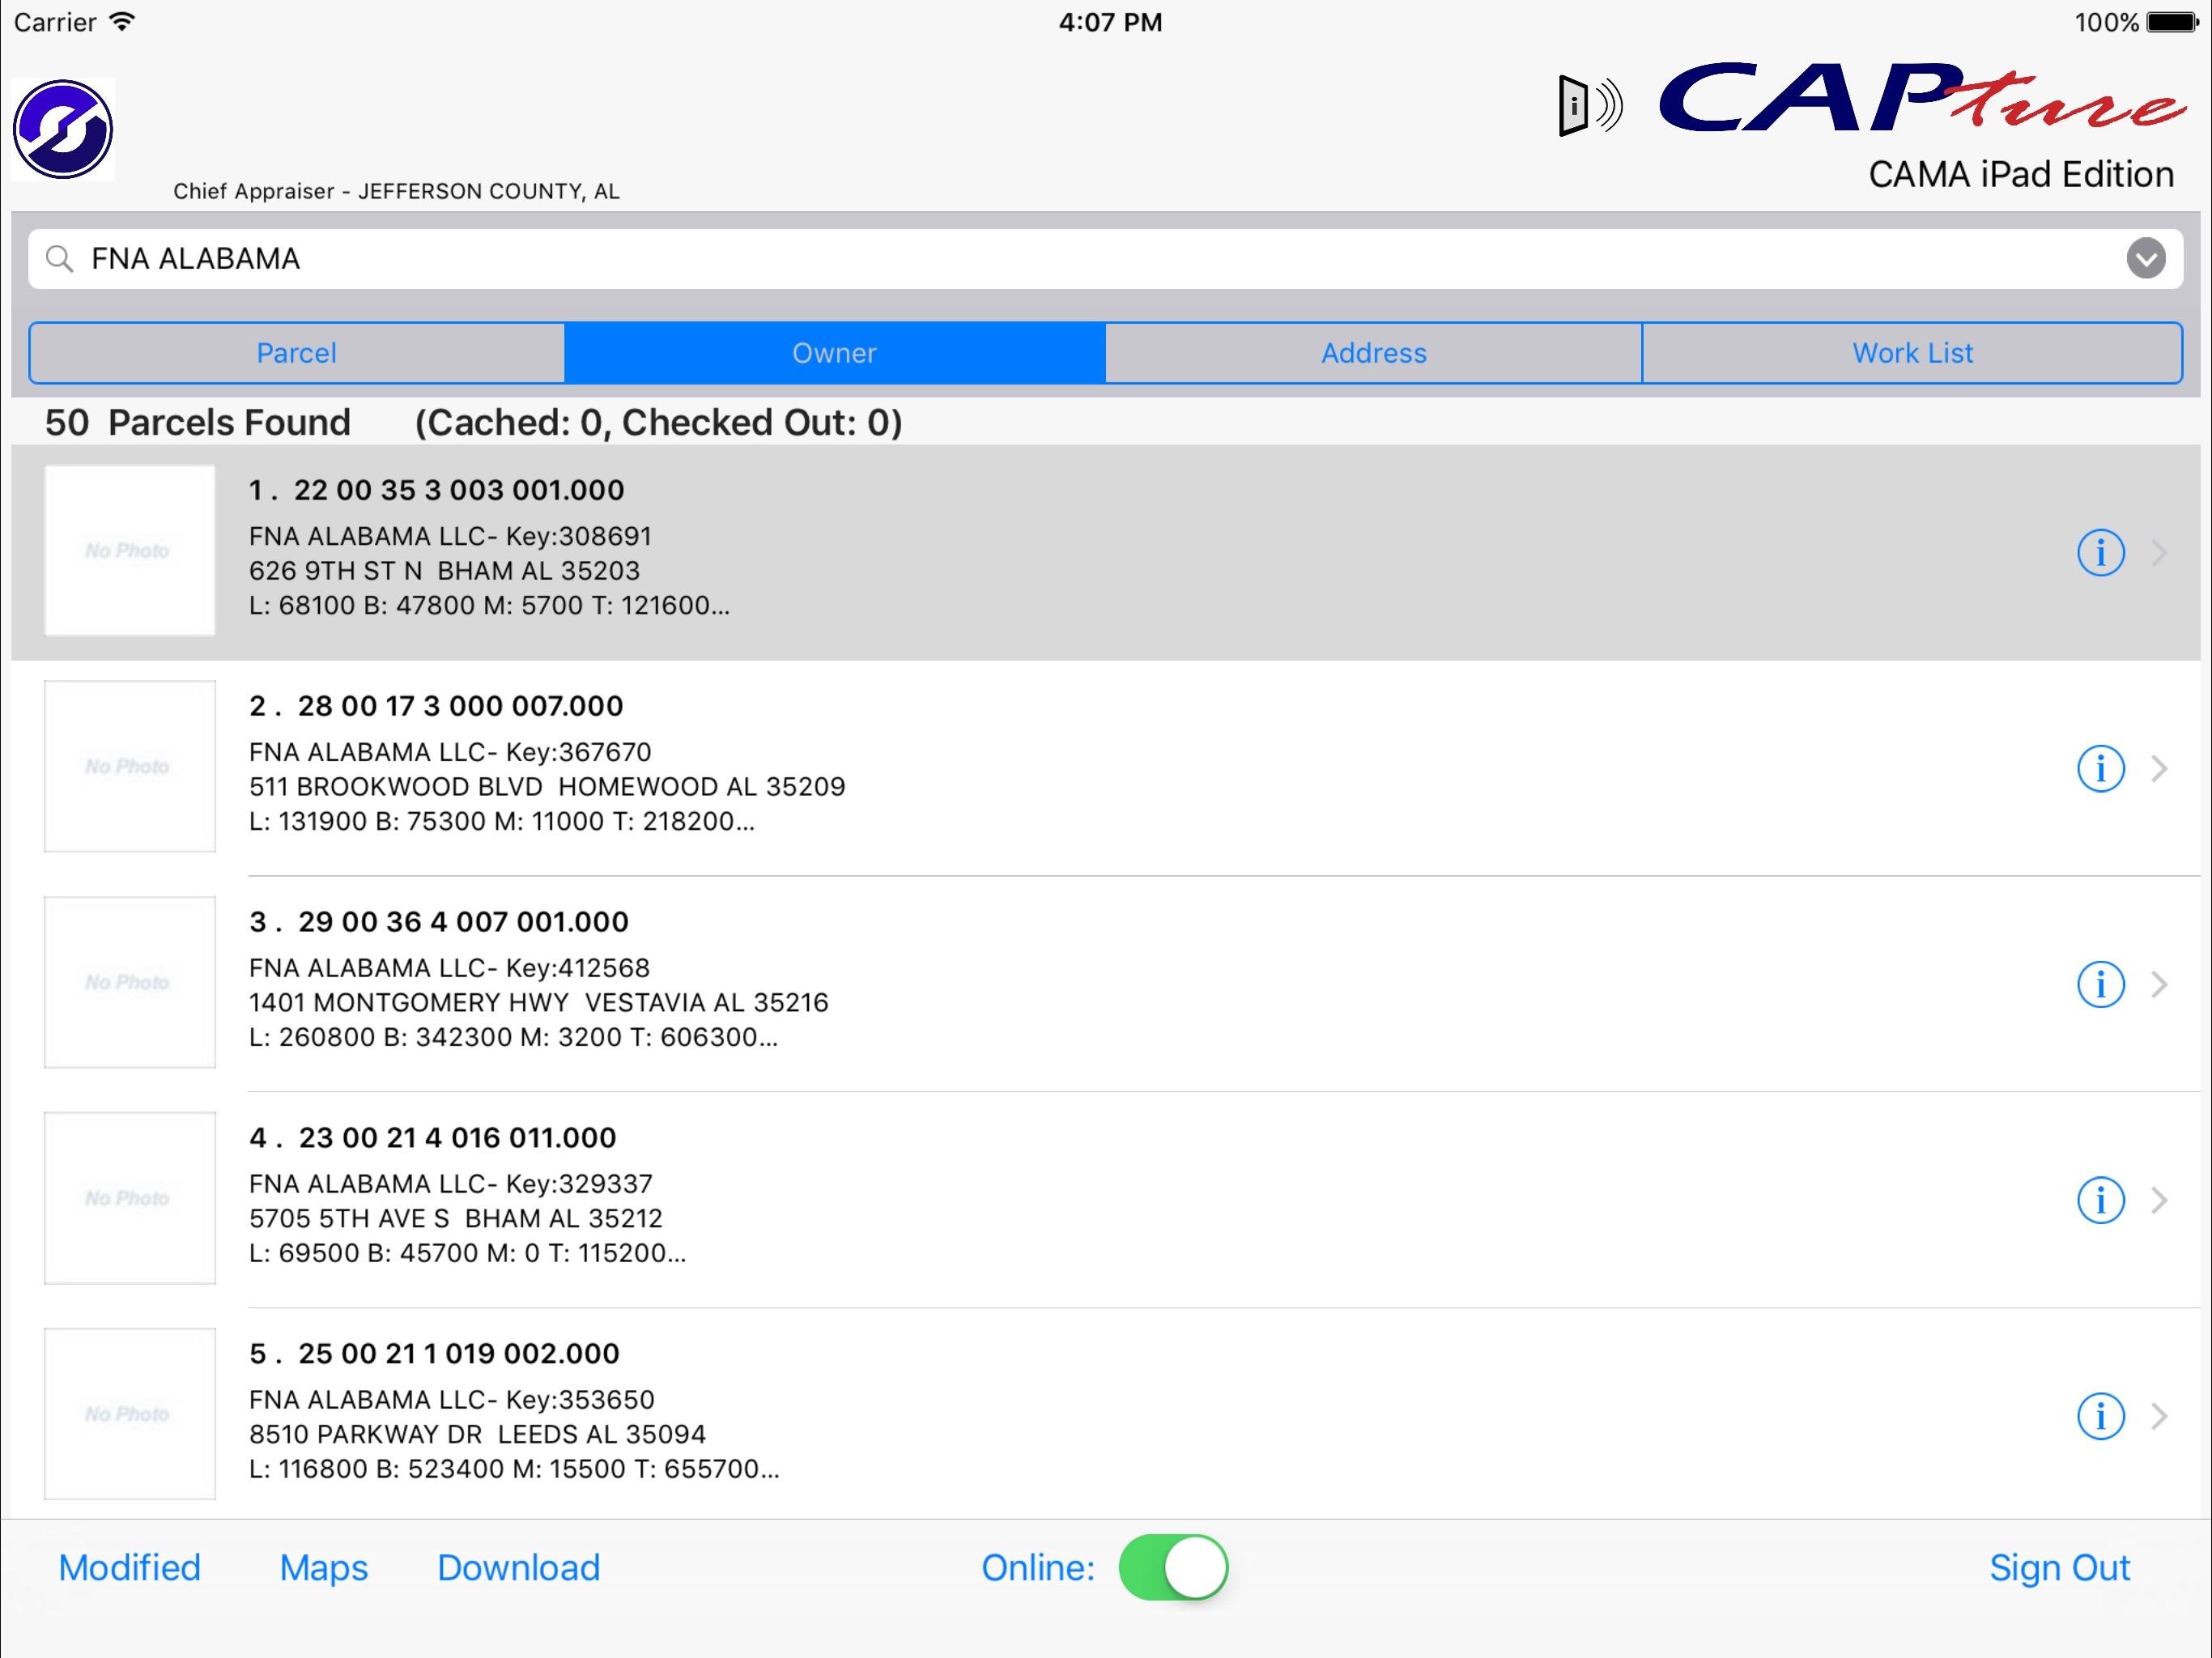Tap the values line with T: 115200
This screenshot has width=2212, height=1658.
coord(468,1254)
